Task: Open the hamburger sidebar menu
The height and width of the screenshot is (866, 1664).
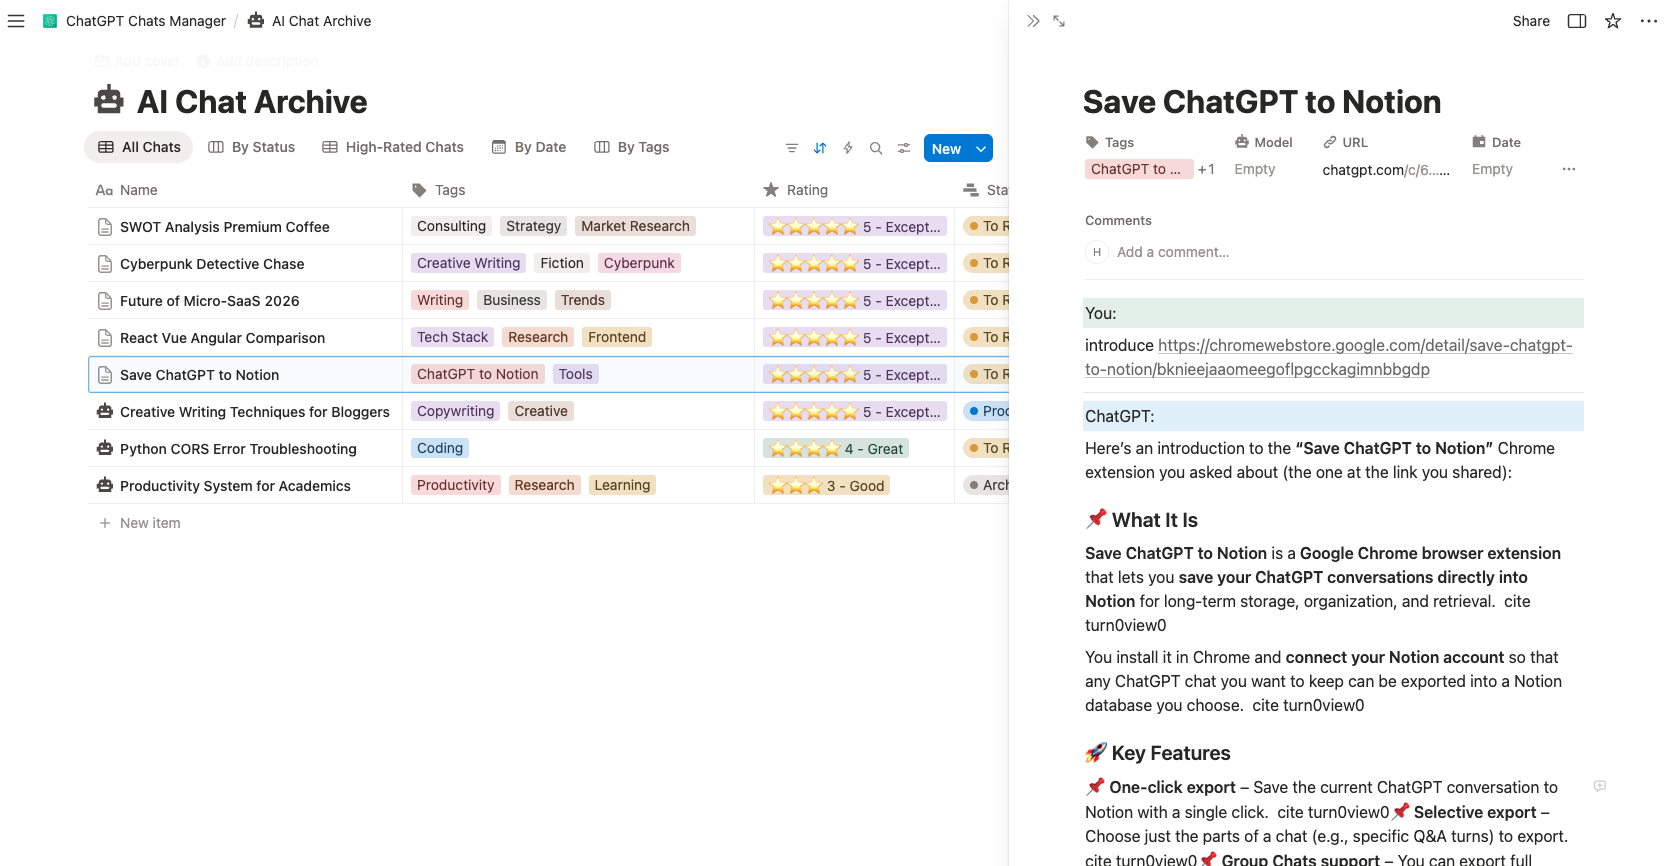Action: coord(16,21)
